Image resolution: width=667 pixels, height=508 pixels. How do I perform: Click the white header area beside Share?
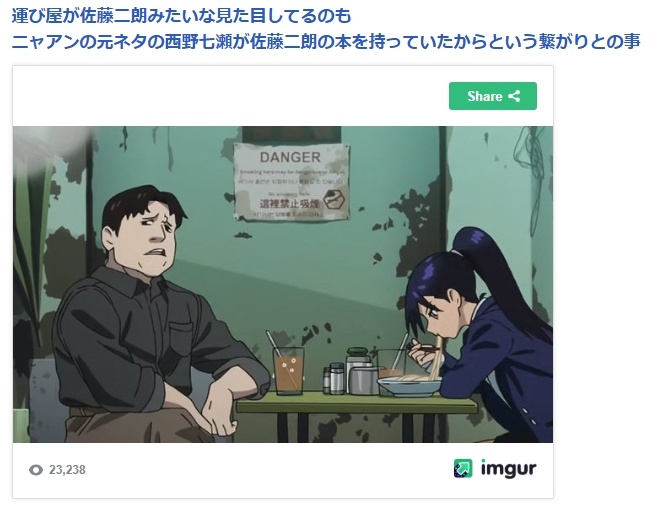coord(231,96)
